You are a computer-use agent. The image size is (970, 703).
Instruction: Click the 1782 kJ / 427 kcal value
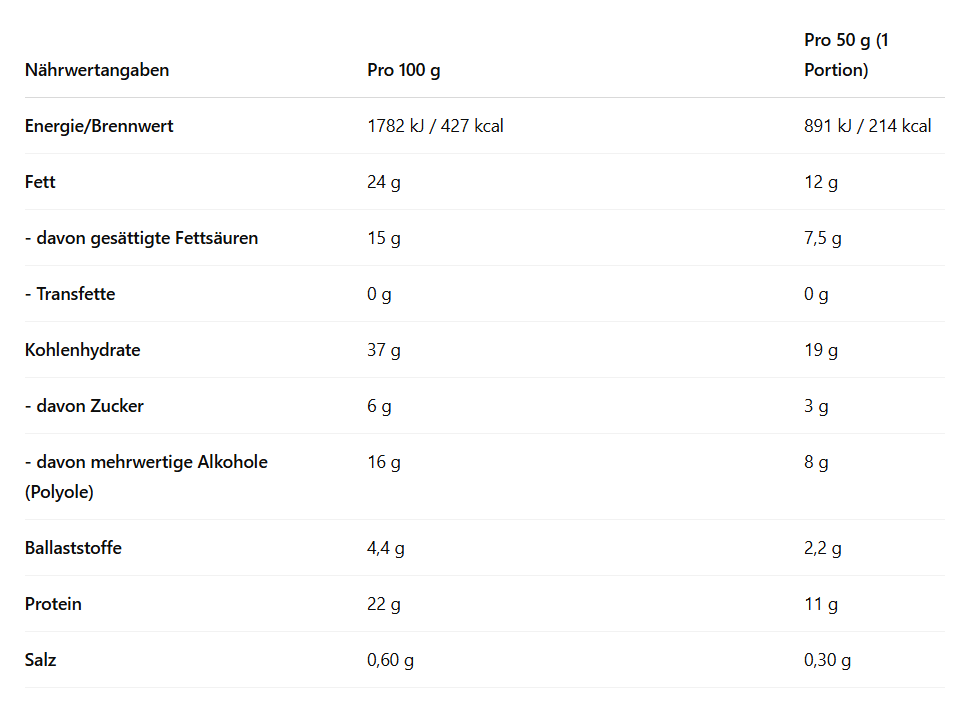coord(435,126)
